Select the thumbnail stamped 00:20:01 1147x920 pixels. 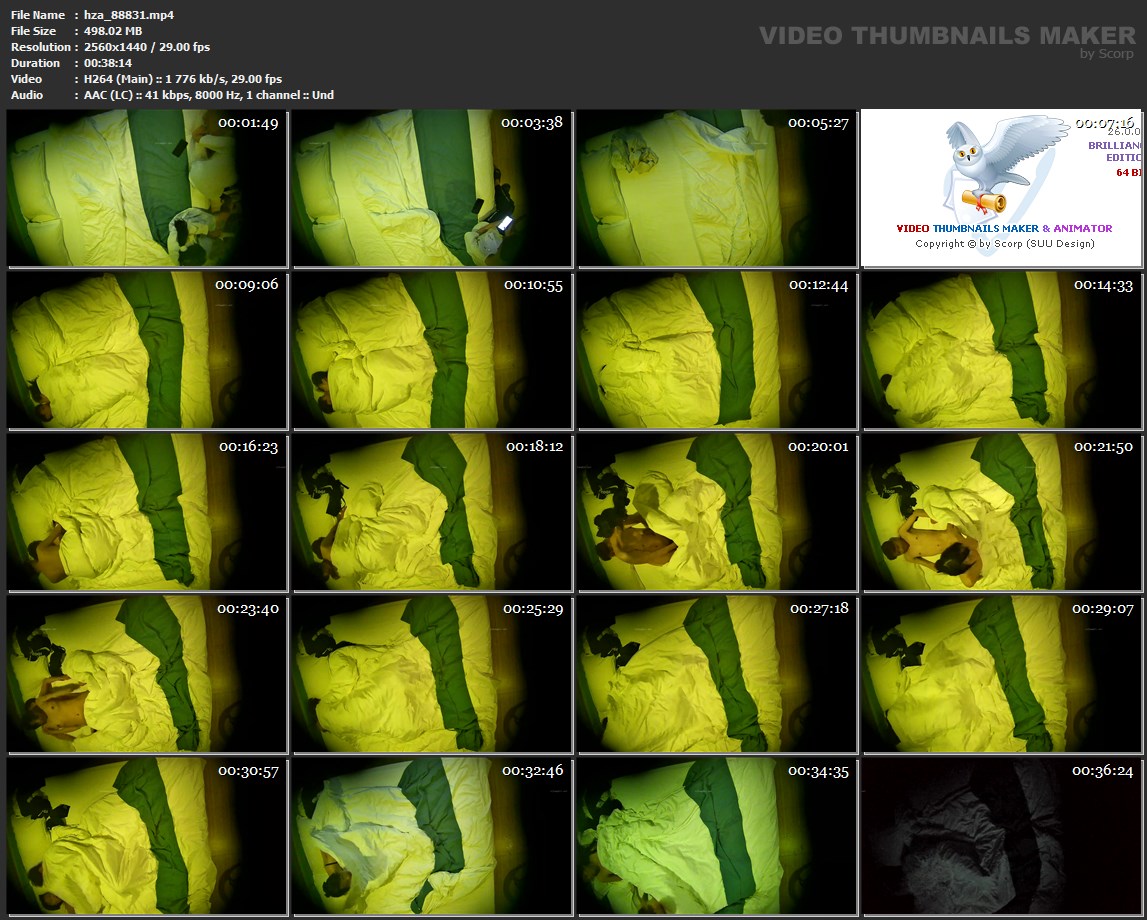[717, 512]
